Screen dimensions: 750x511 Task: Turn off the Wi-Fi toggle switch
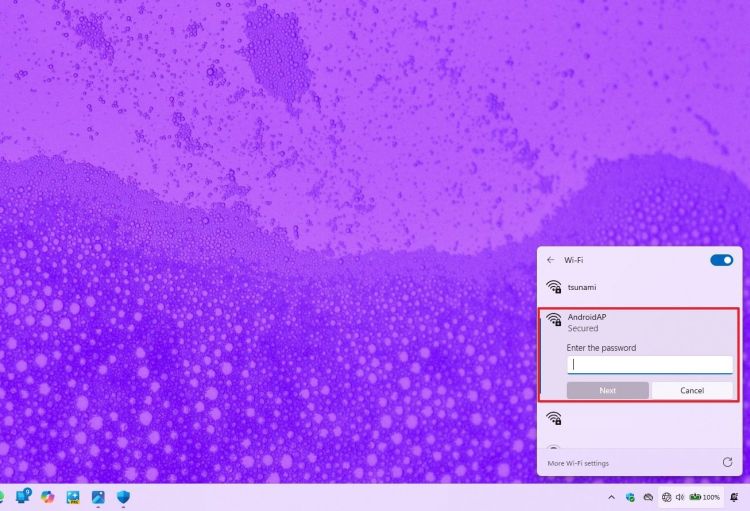(x=721, y=260)
